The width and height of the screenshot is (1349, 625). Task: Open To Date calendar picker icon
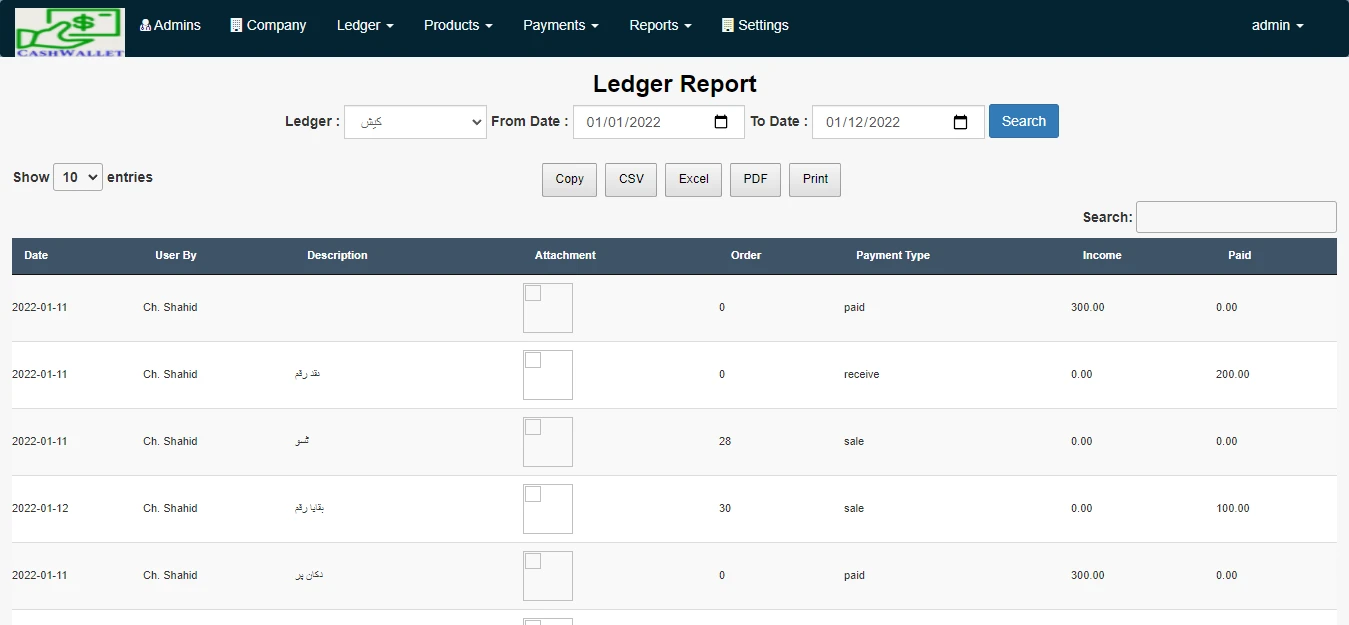[960, 122]
